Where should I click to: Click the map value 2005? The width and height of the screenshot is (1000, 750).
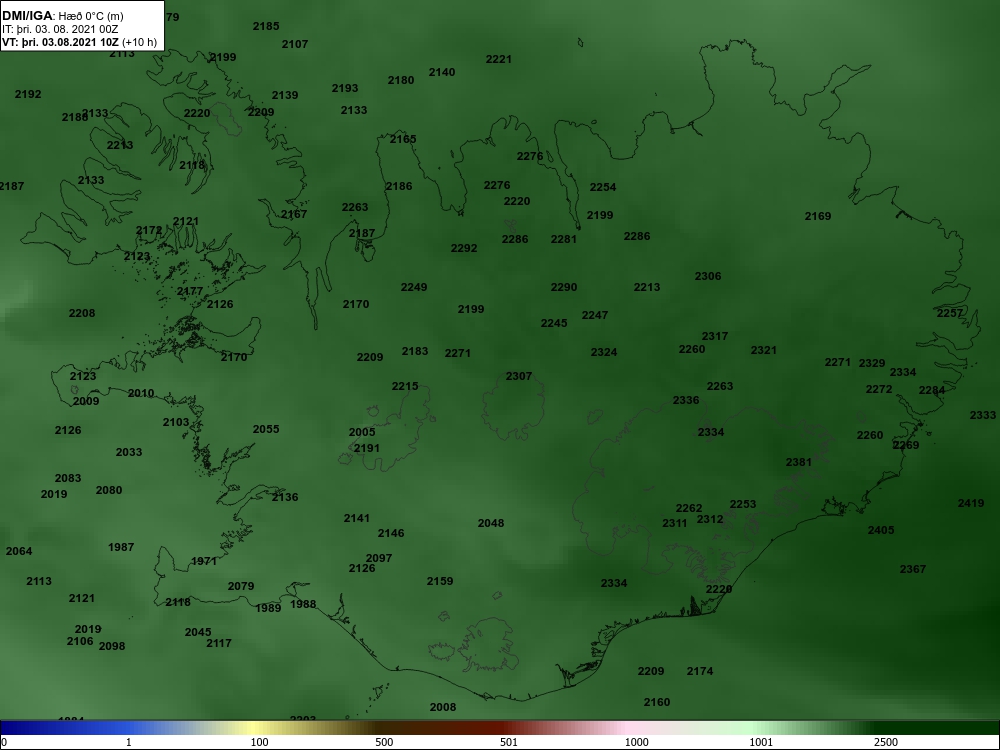click(362, 432)
